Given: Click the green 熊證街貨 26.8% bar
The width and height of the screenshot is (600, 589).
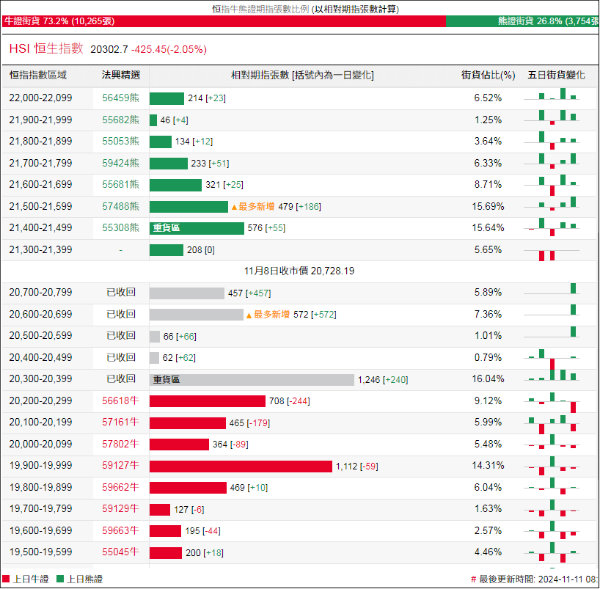Looking at the screenshot, I should (522, 21).
